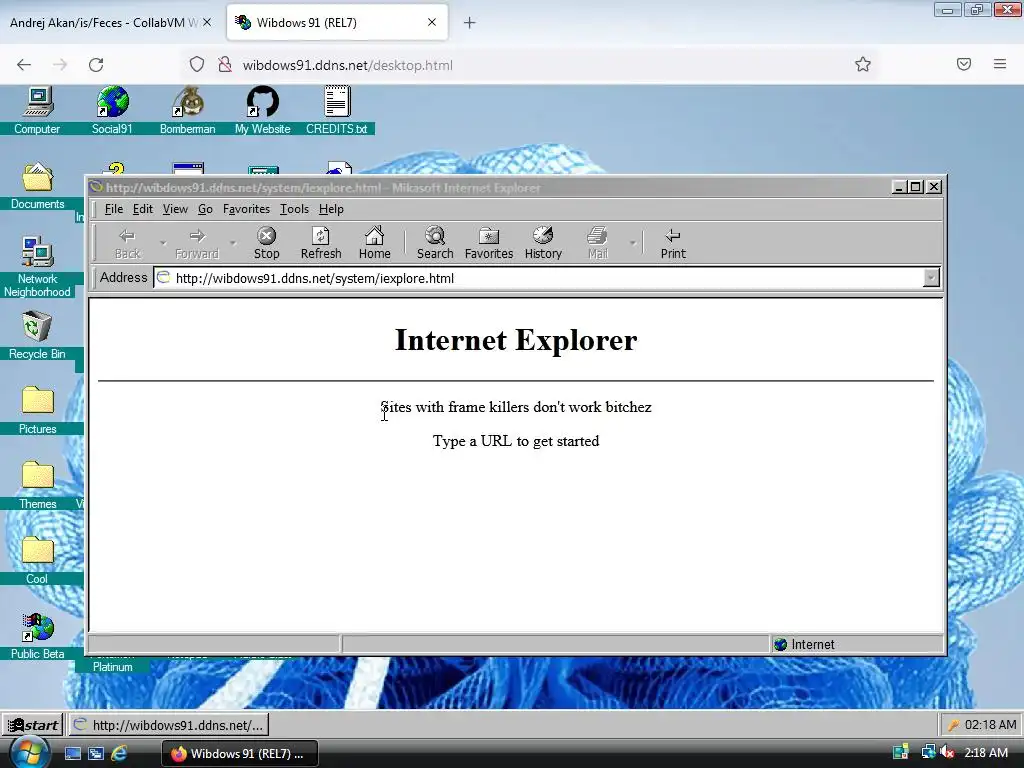Open the View menu
1024x768 pixels.
(175, 209)
